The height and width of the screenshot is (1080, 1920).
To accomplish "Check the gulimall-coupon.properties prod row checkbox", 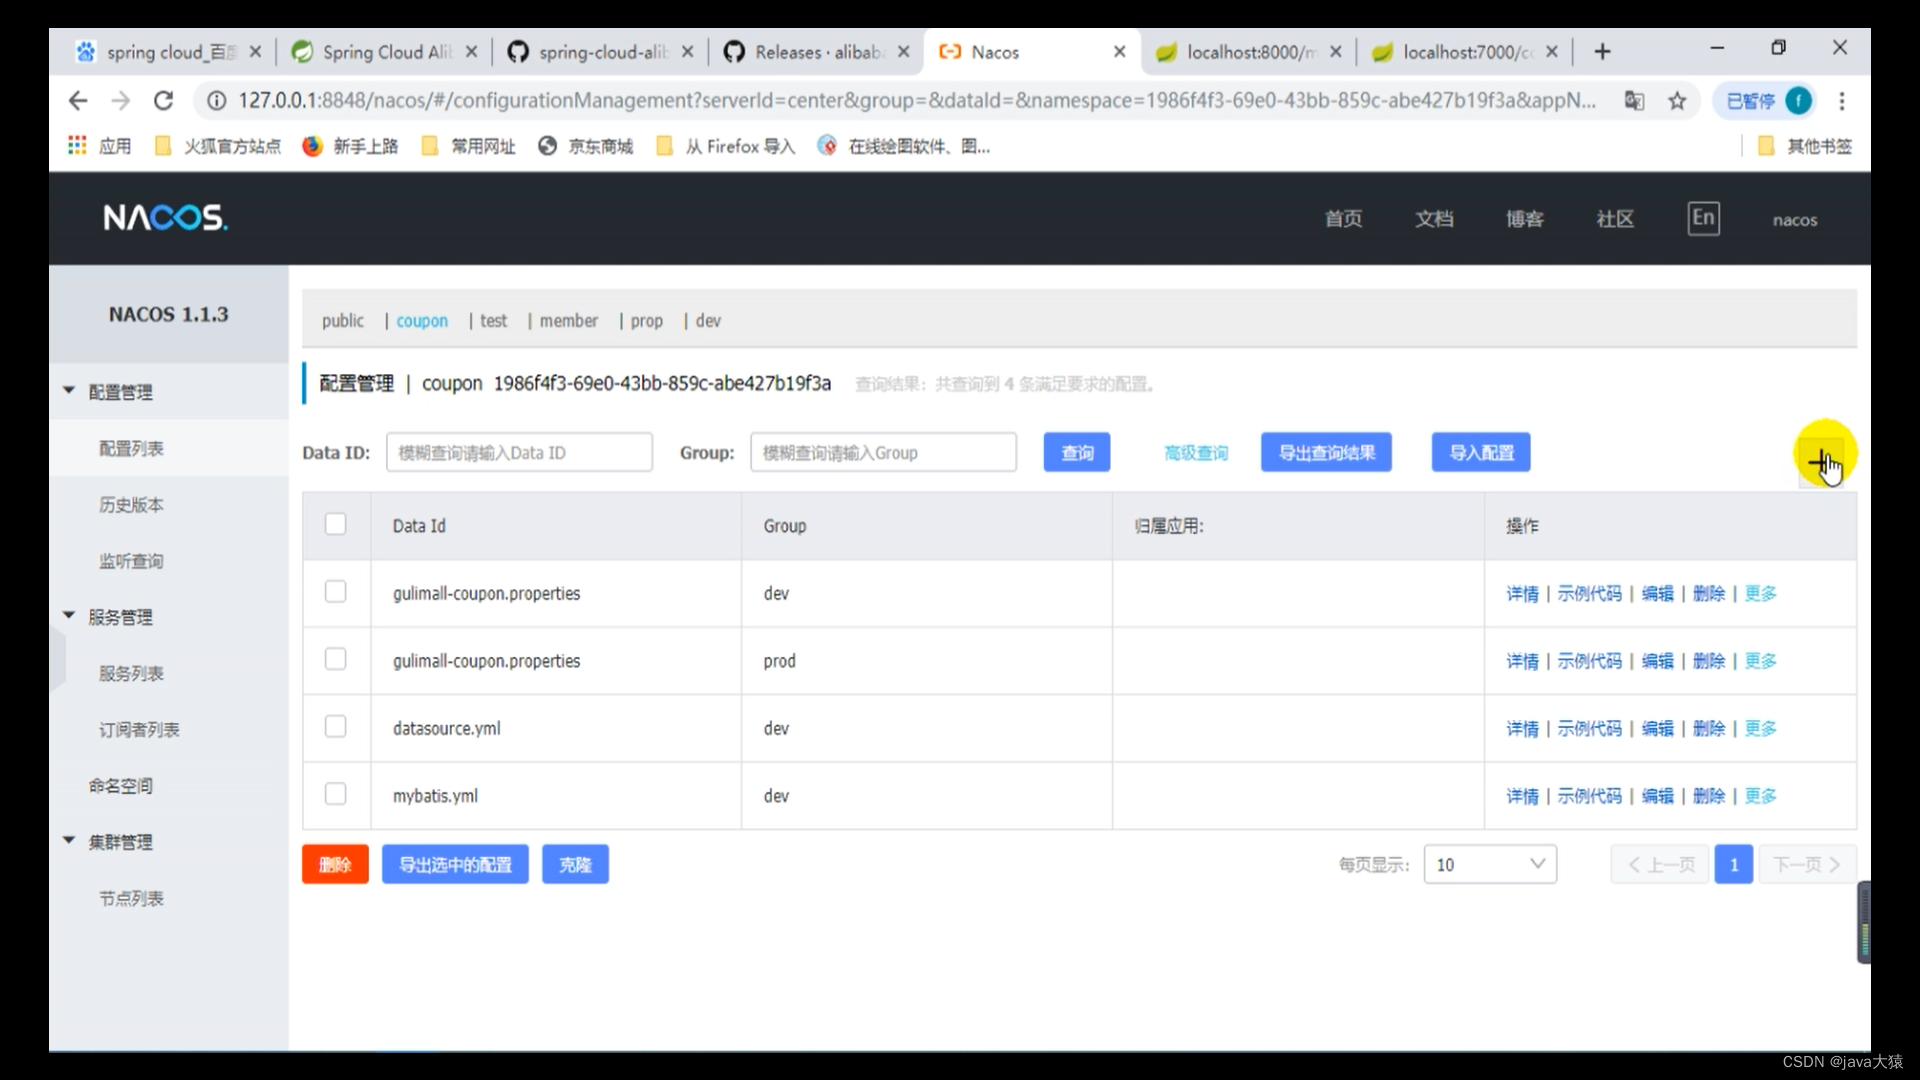I will (x=335, y=659).
